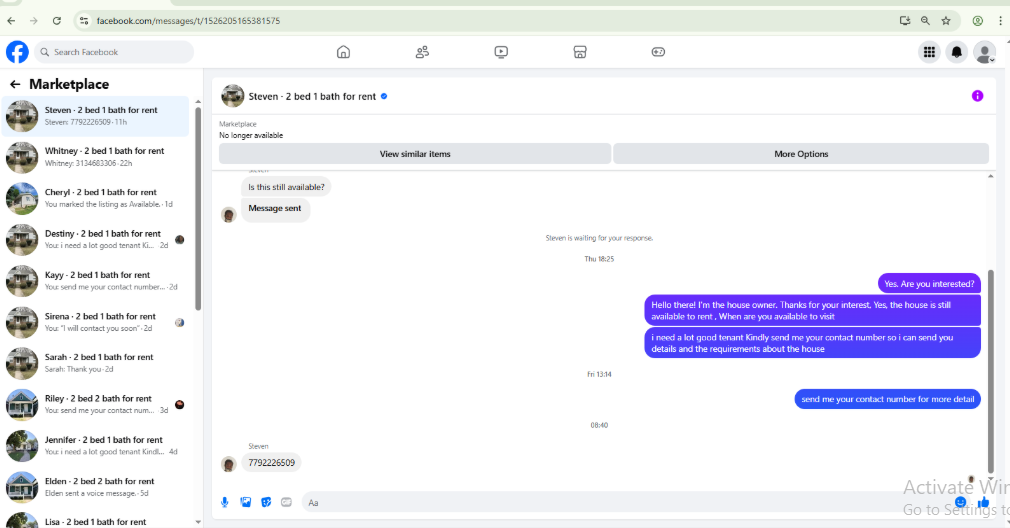Click View similar items button
This screenshot has width=1010, height=528.
(x=415, y=154)
